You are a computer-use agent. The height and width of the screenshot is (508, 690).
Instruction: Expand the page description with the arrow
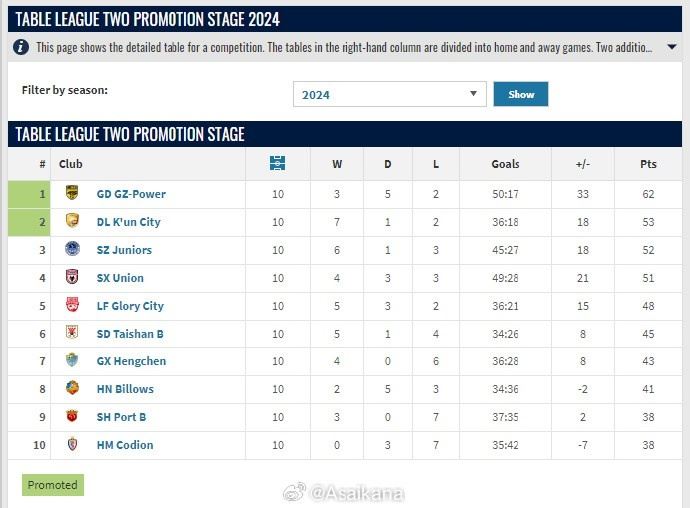[x=671, y=47]
